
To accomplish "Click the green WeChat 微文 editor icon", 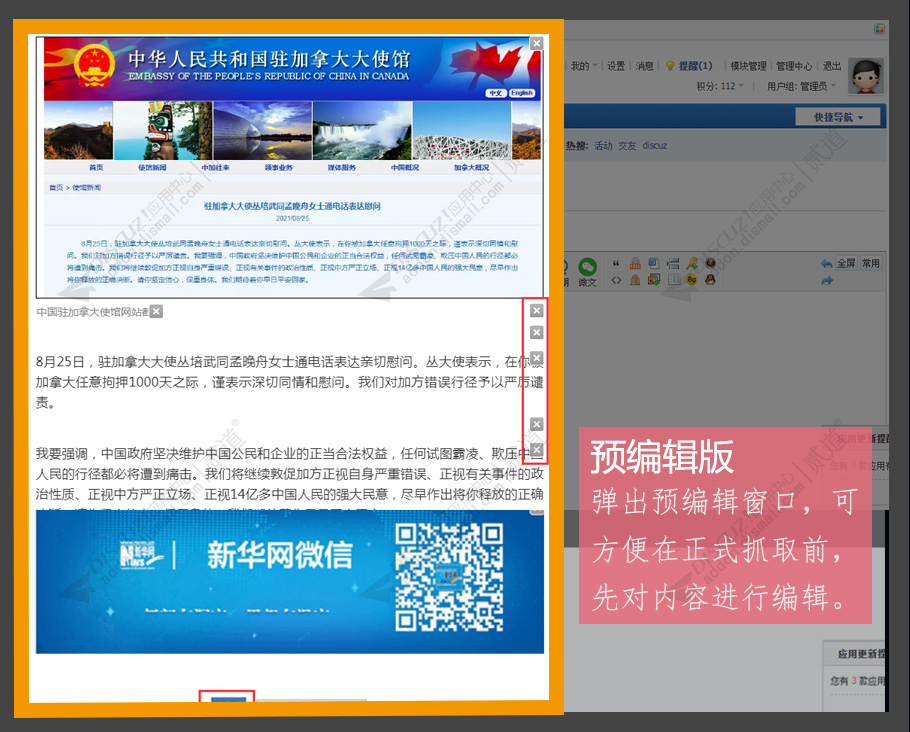I will coord(587,272).
